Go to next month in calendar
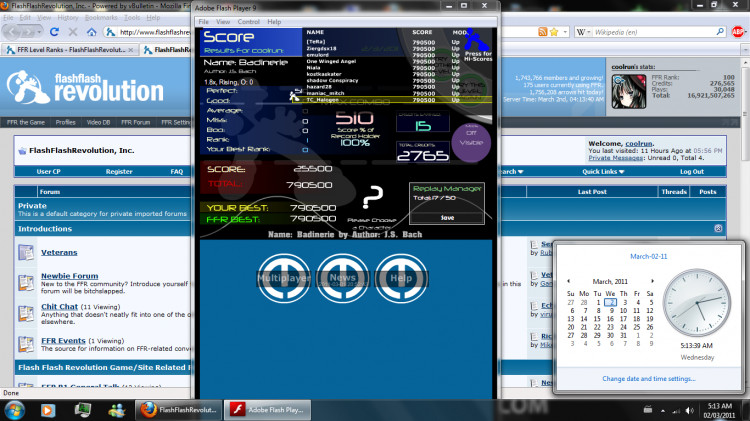Screen dimensions: 750x421 click(x=652, y=281)
